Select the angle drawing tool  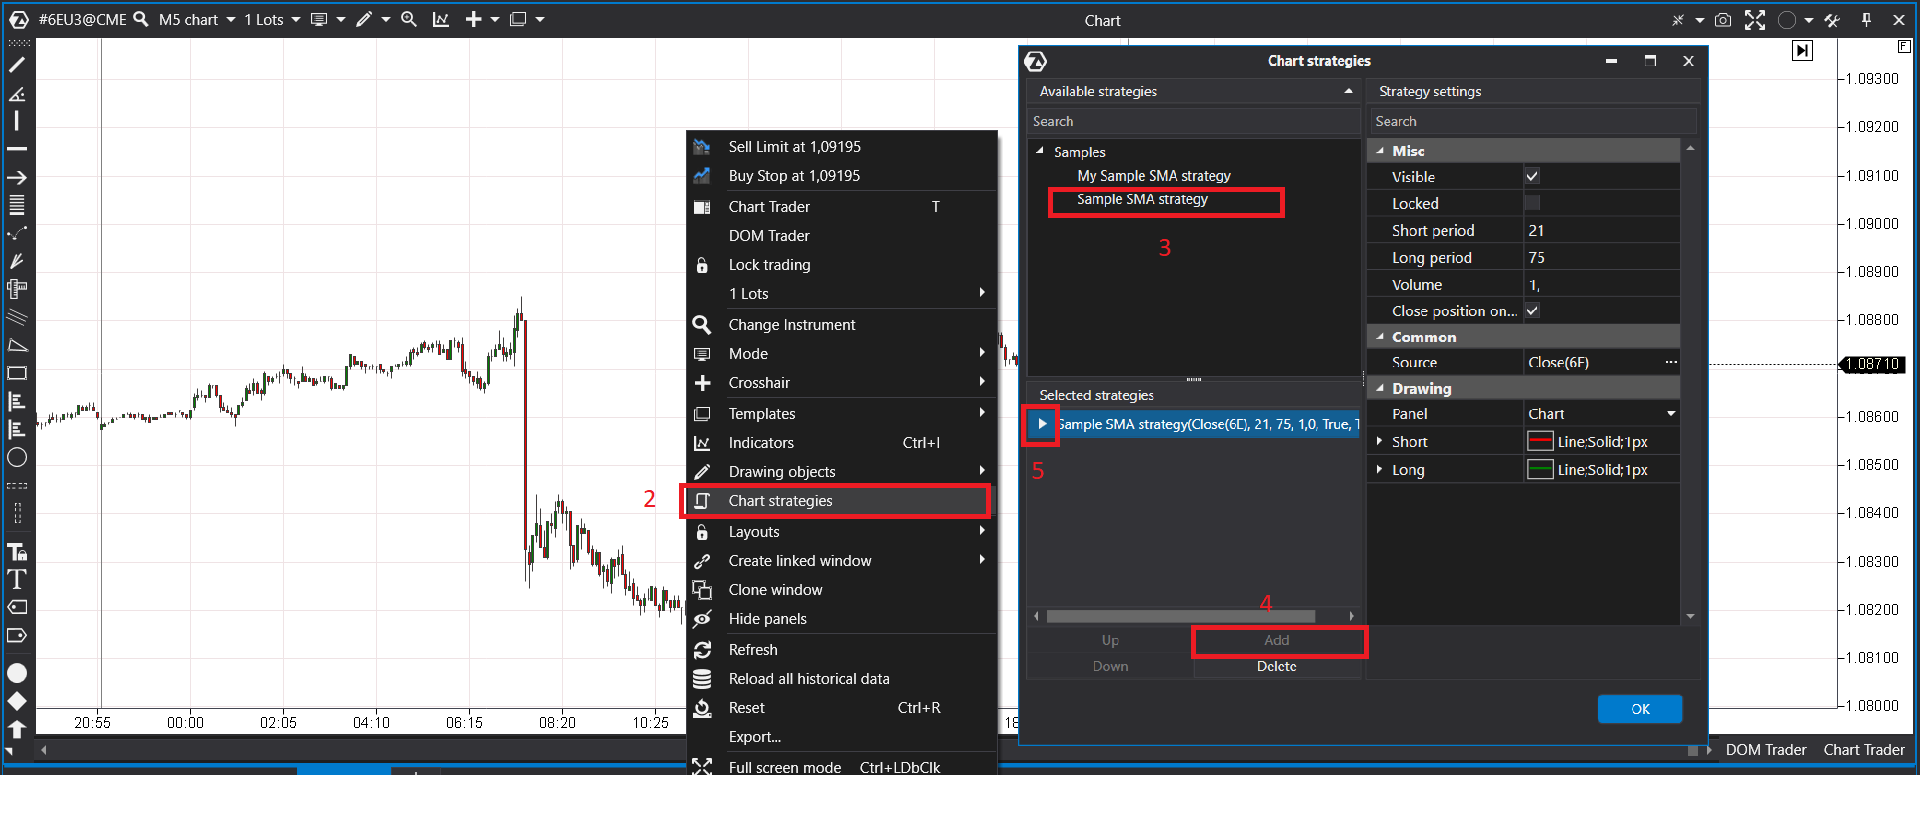(x=17, y=93)
